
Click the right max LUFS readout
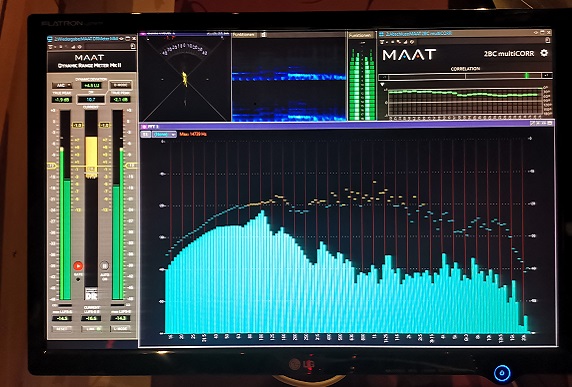121,318
